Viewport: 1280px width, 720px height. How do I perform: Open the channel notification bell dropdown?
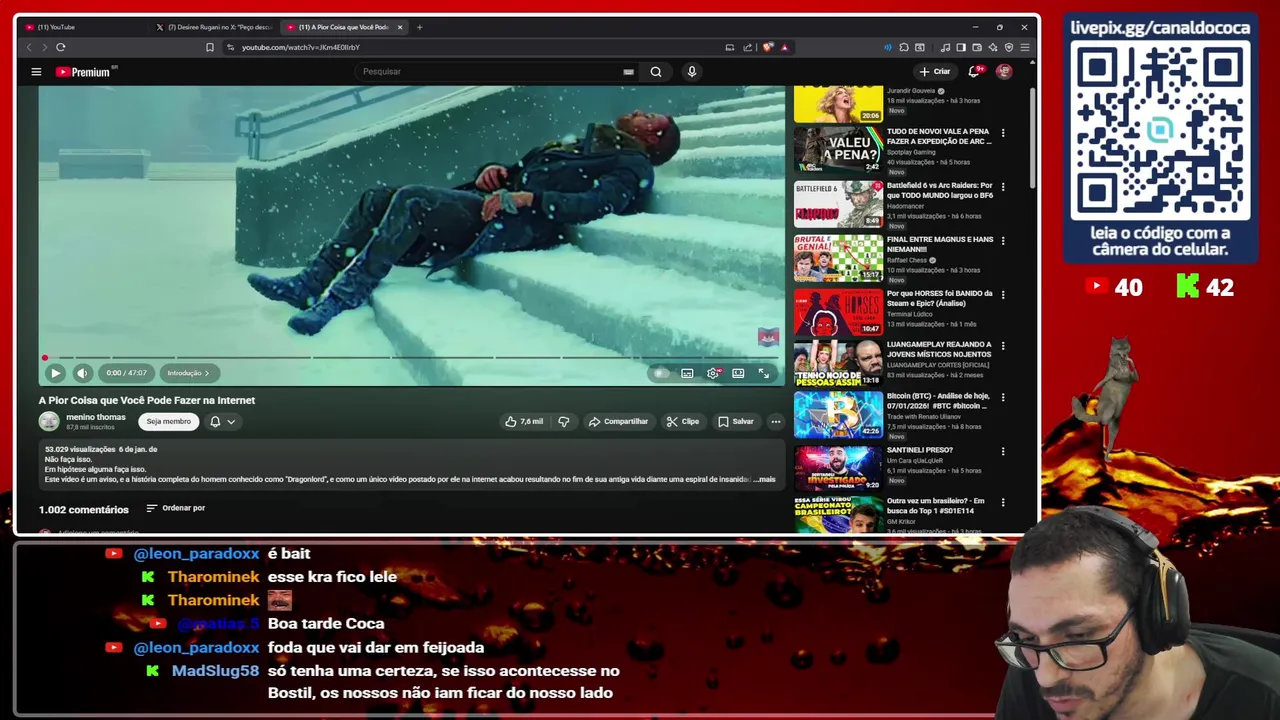tap(222, 421)
